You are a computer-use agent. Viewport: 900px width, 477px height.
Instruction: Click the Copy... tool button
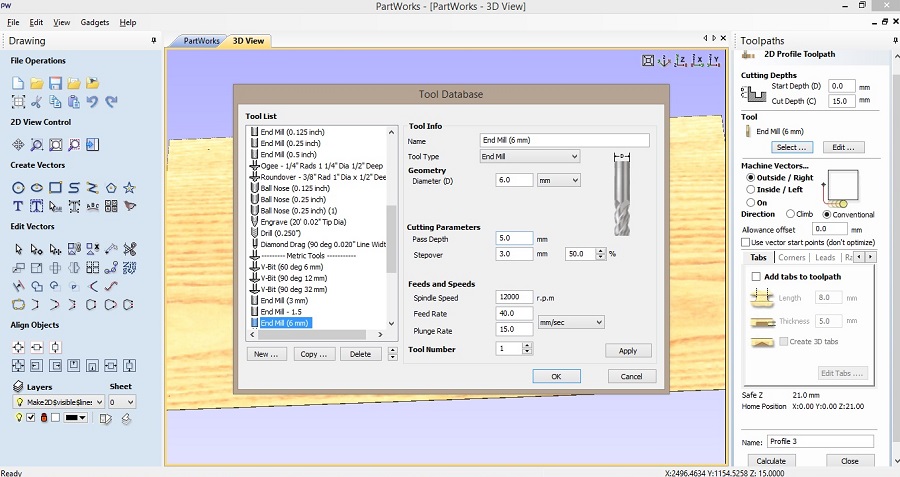tap(313, 354)
